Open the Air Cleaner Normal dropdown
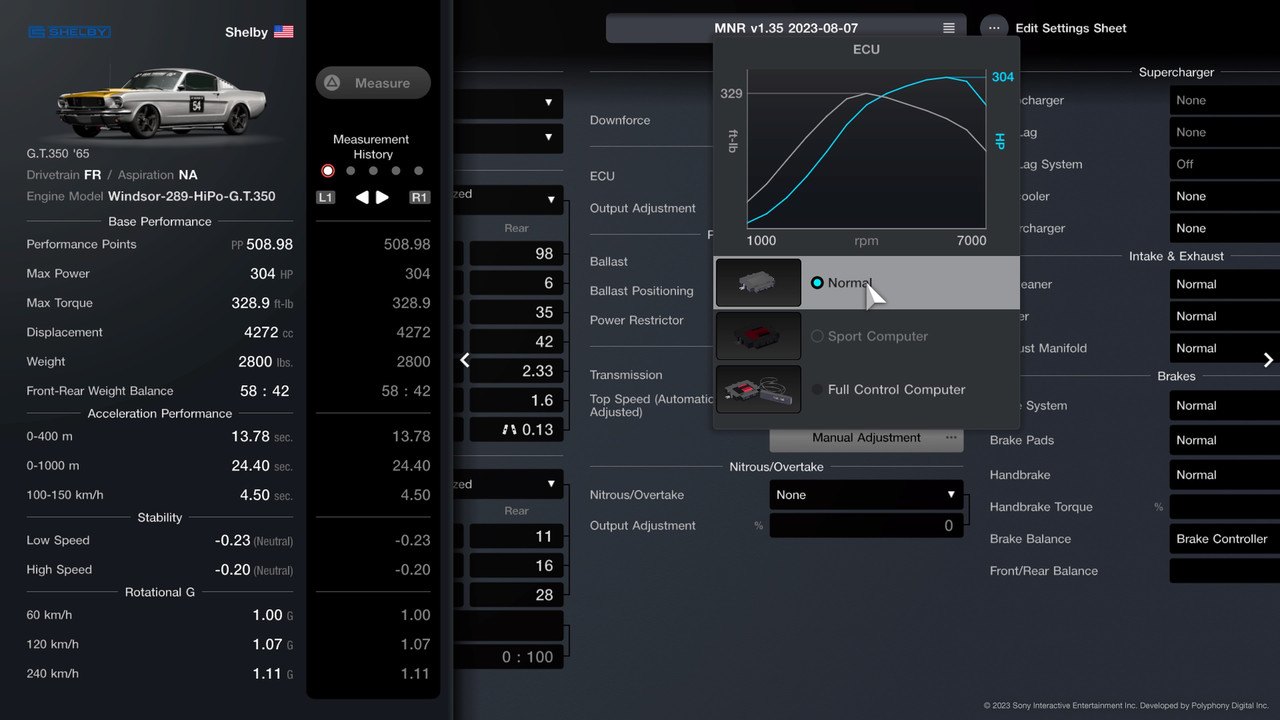Screen dimensions: 1280x720 tap(1225, 284)
